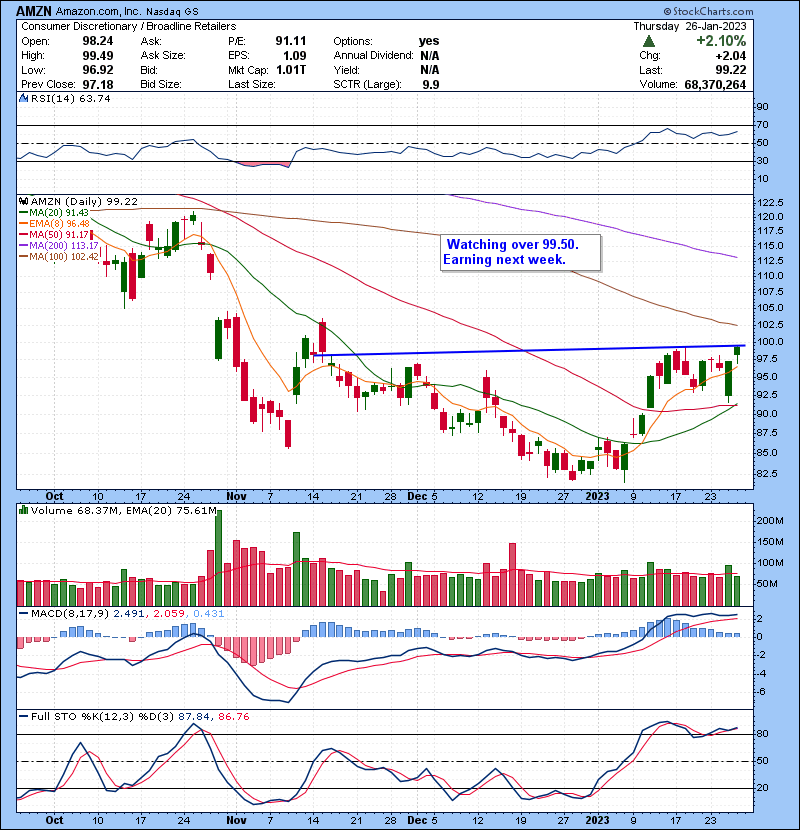The height and width of the screenshot is (830, 800).
Task: Click the Mkt Cap value 1.01T
Action: [x=290, y=70]
